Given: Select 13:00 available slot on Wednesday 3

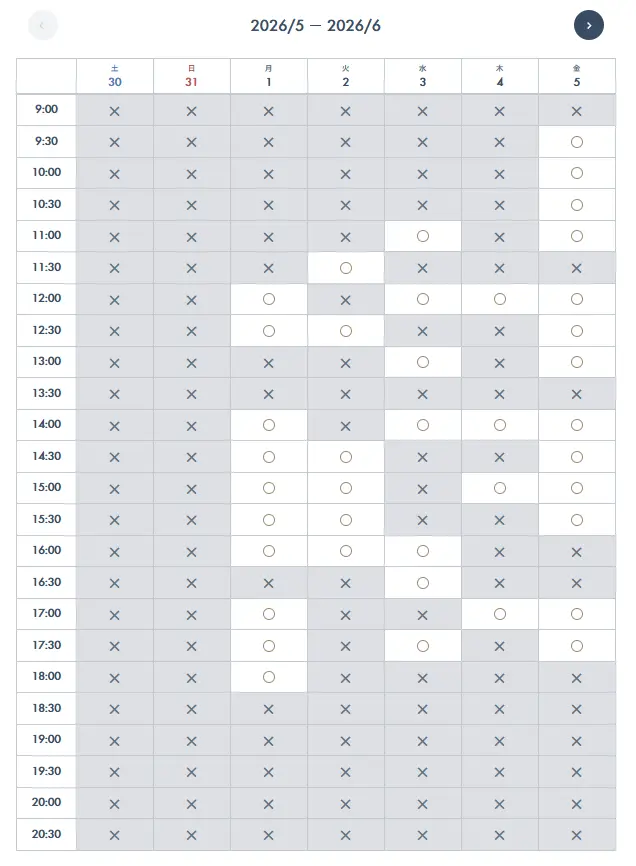Looking at the screenshot, I should pyautogui.click(x=423, y=362).
